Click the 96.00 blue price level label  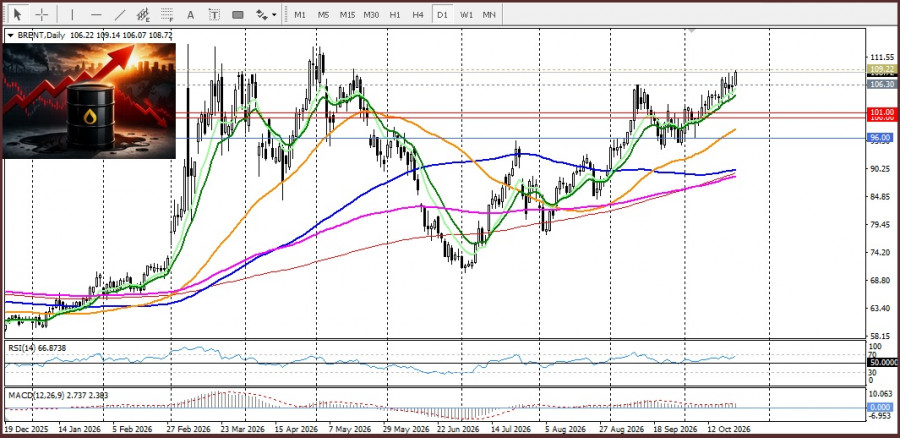tap(881, 138)
